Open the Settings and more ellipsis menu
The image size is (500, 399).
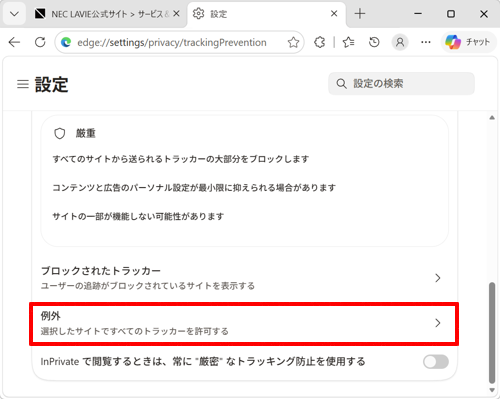click(x=426, y=42)
